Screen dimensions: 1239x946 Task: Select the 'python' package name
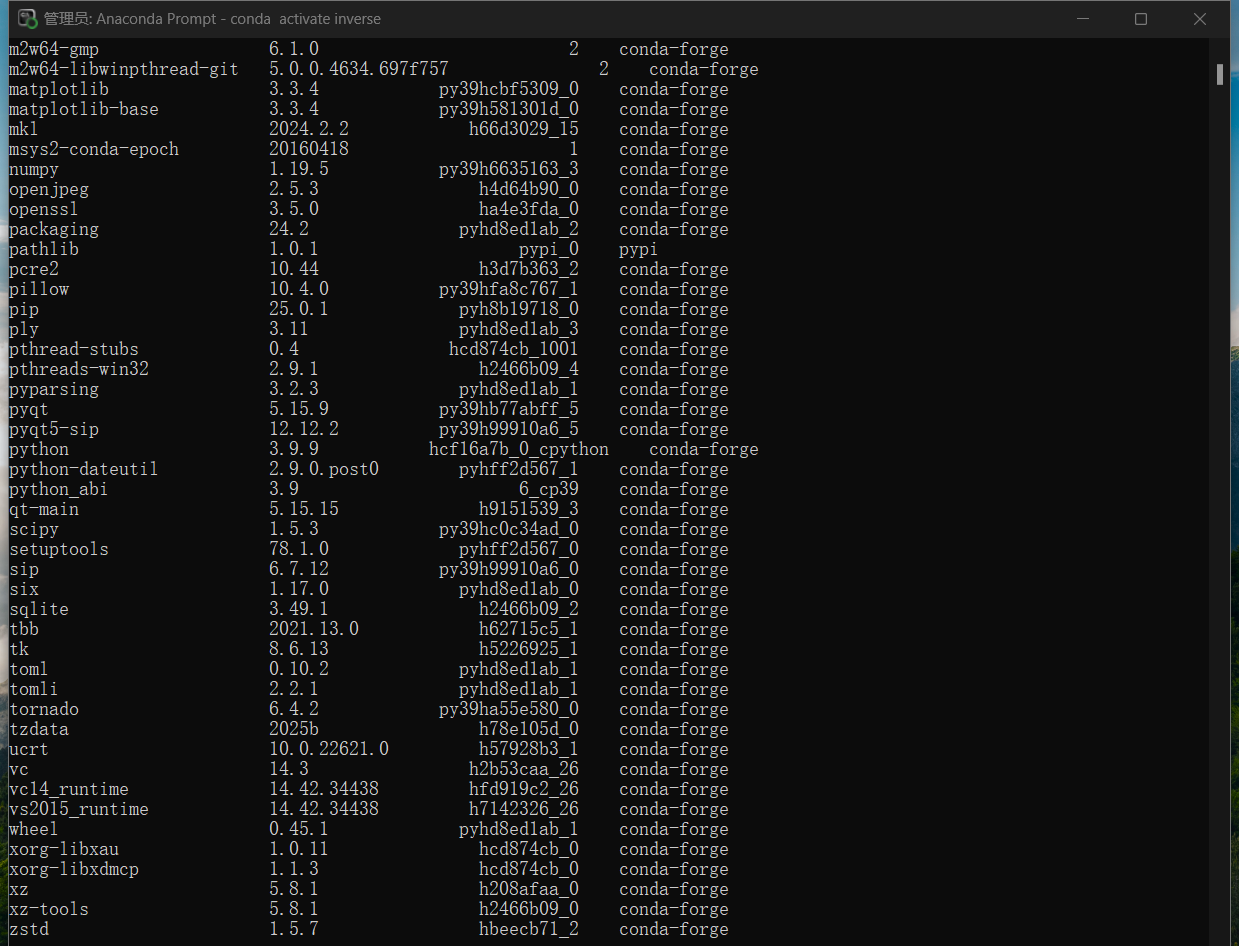click(39, 449)
